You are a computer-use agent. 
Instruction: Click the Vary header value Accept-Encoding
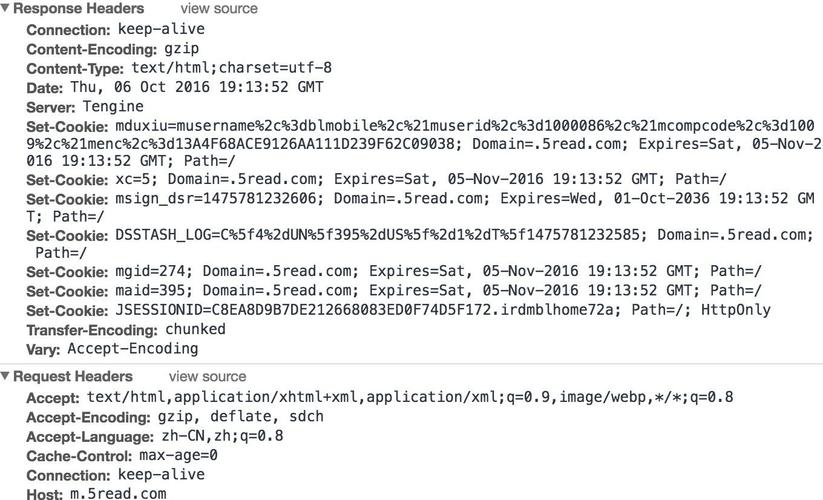click(x=132, y=349)
